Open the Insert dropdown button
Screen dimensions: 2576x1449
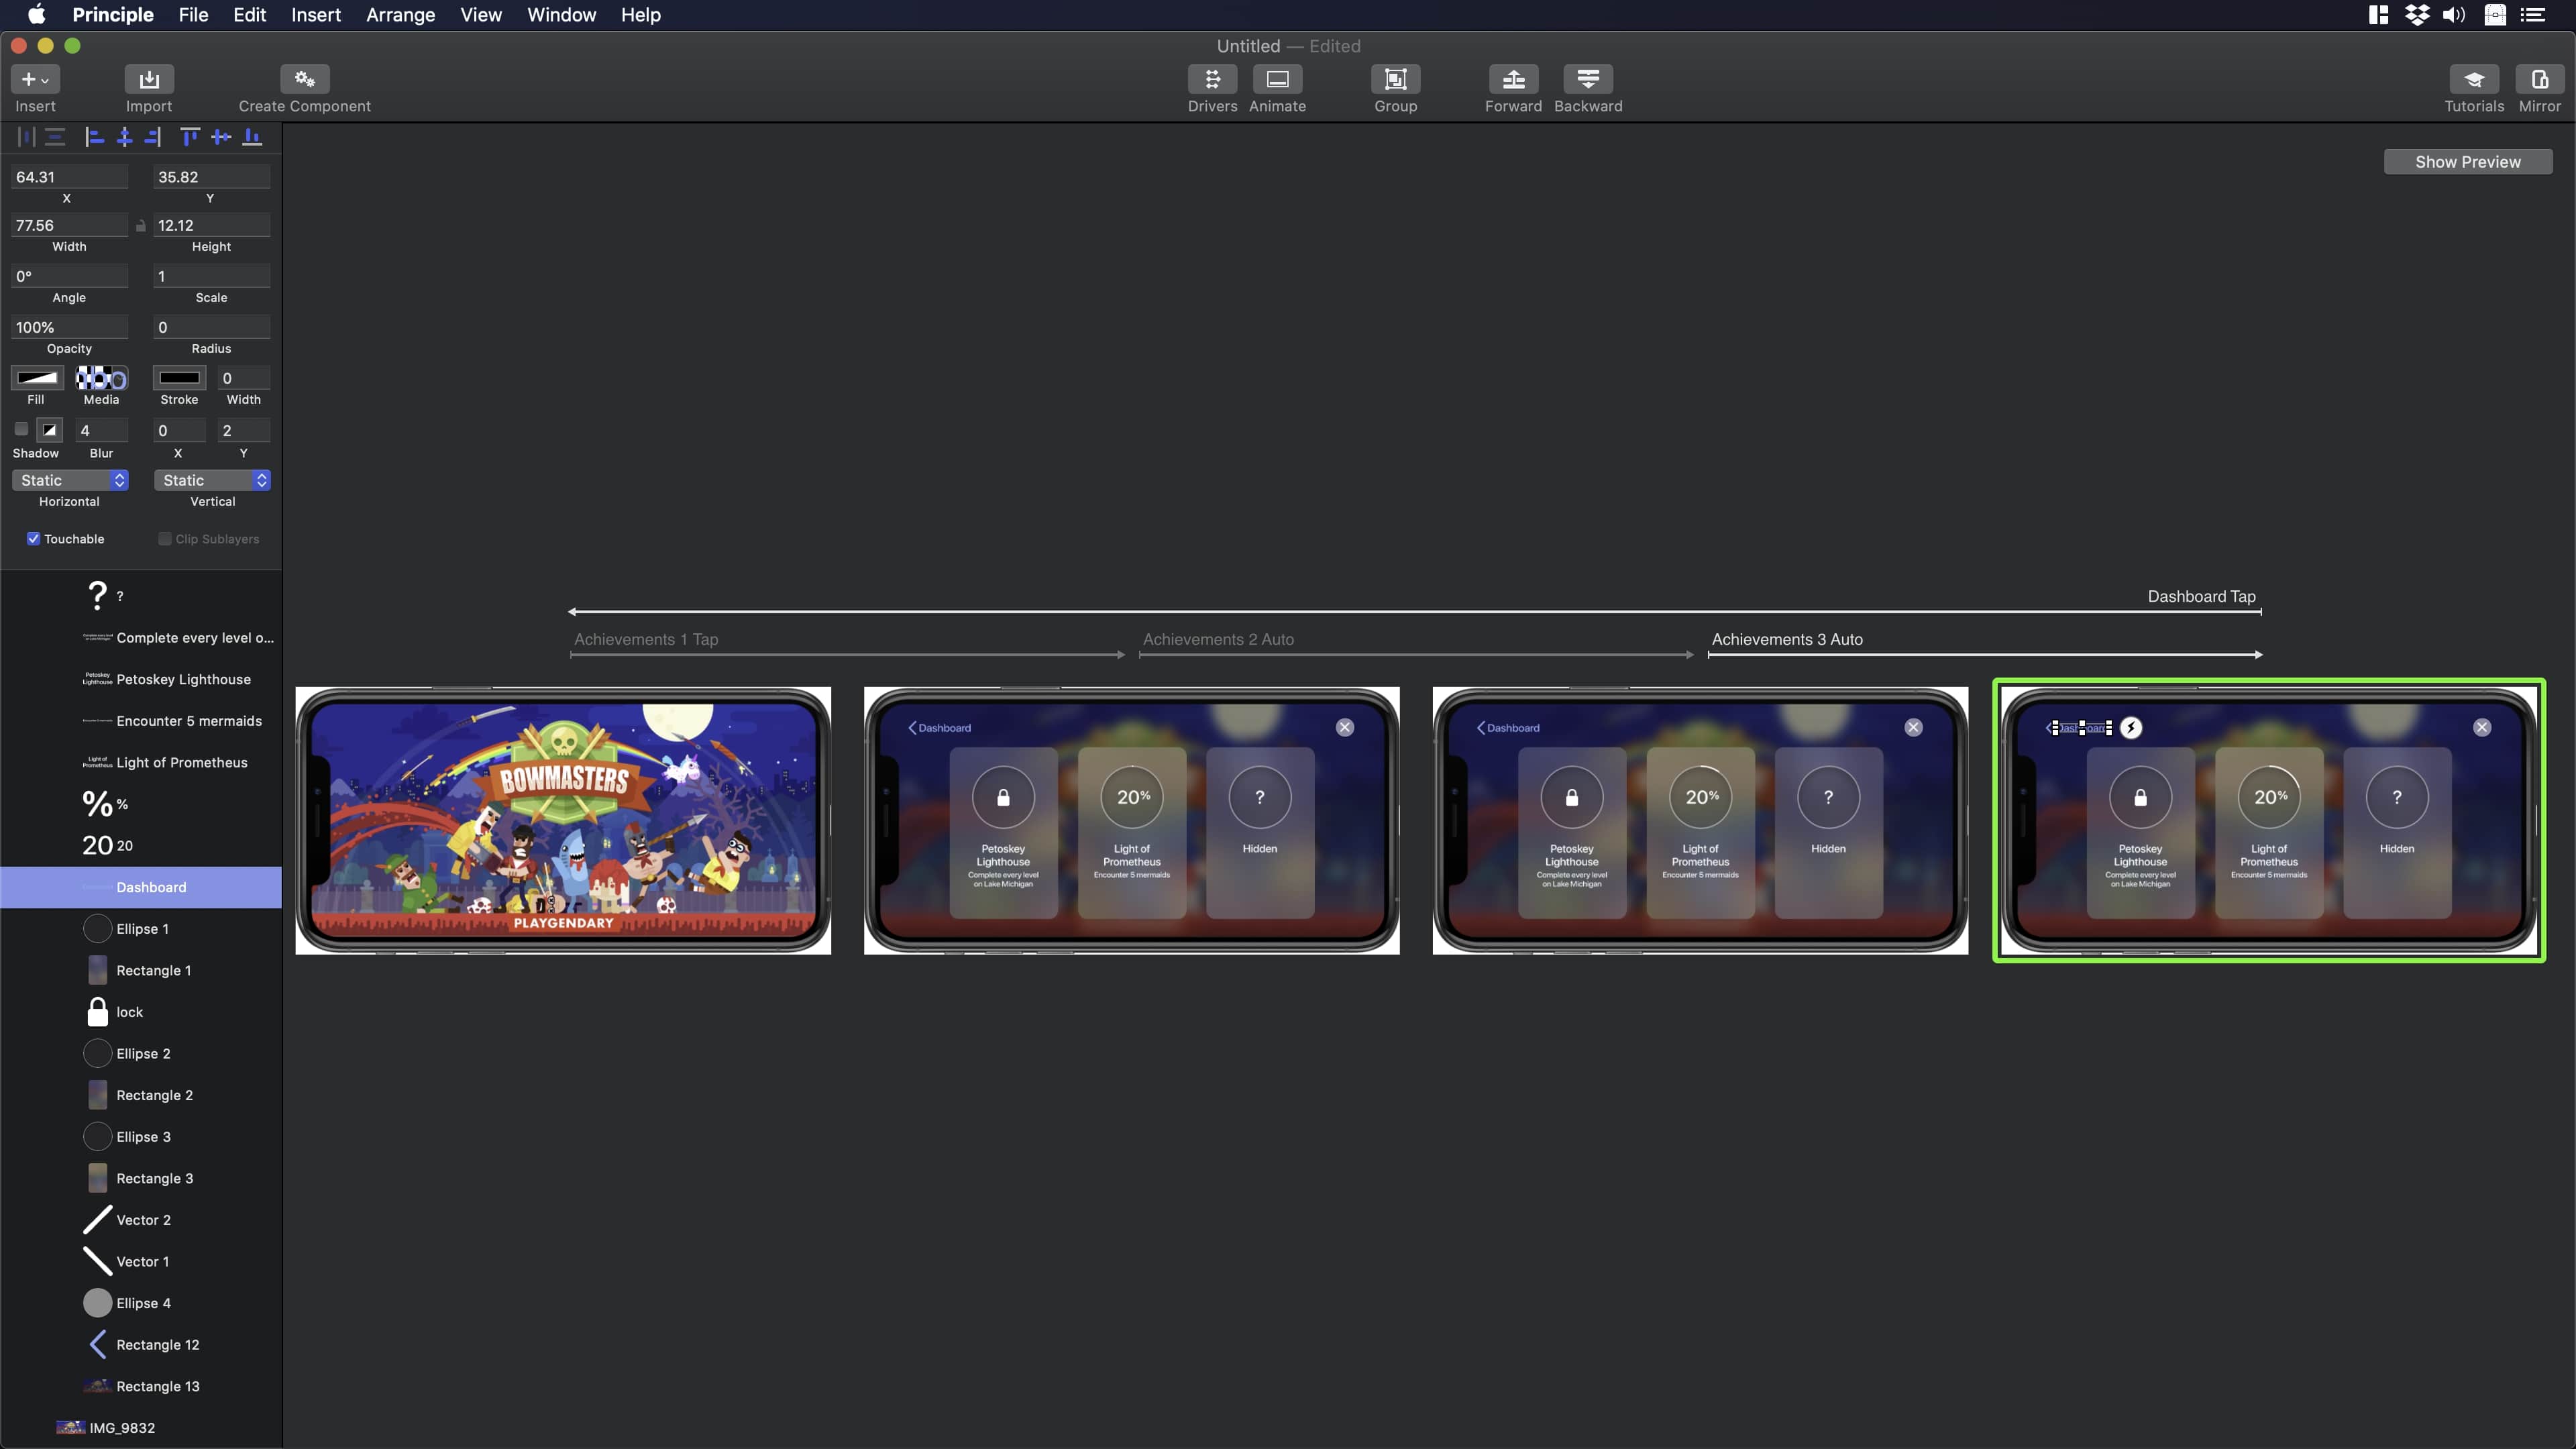tap(35, 79)
